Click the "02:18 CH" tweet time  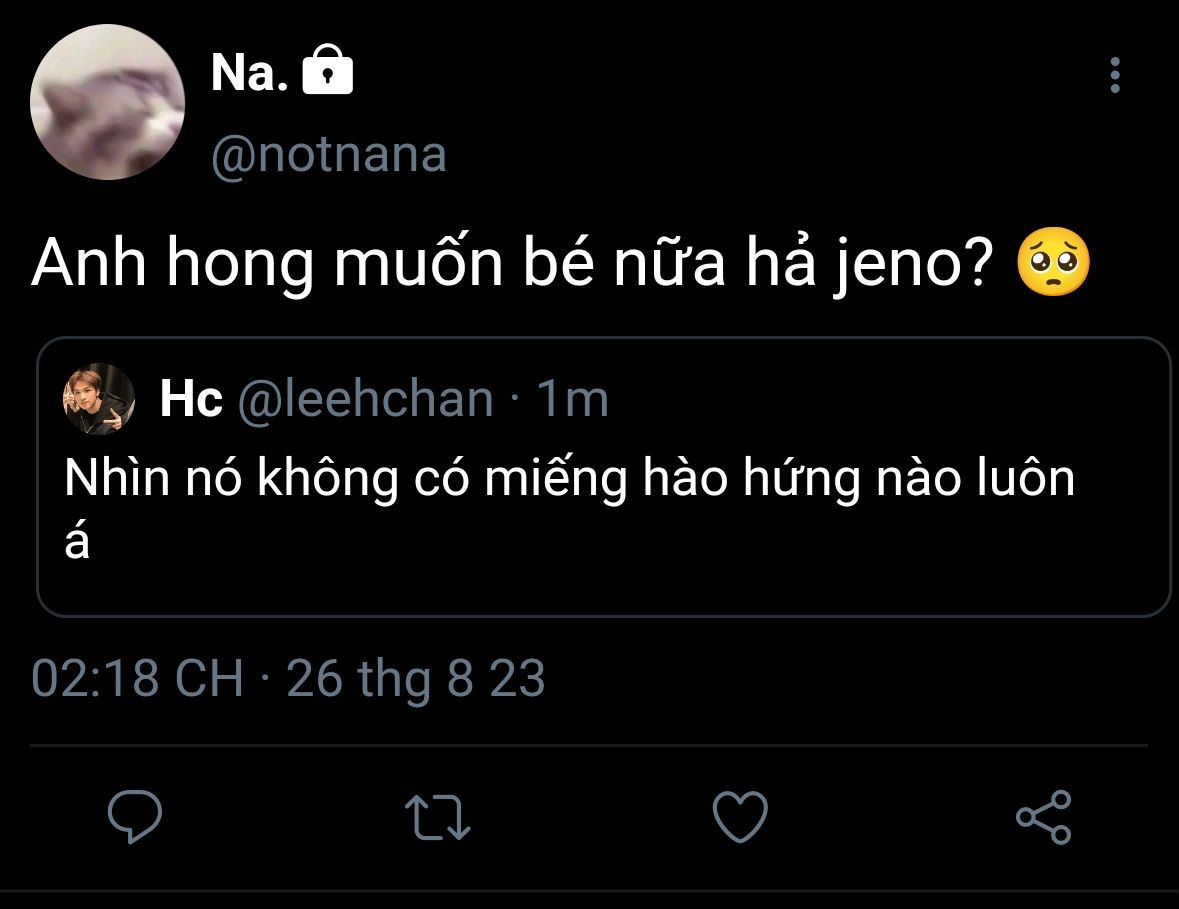coord(138,679)
